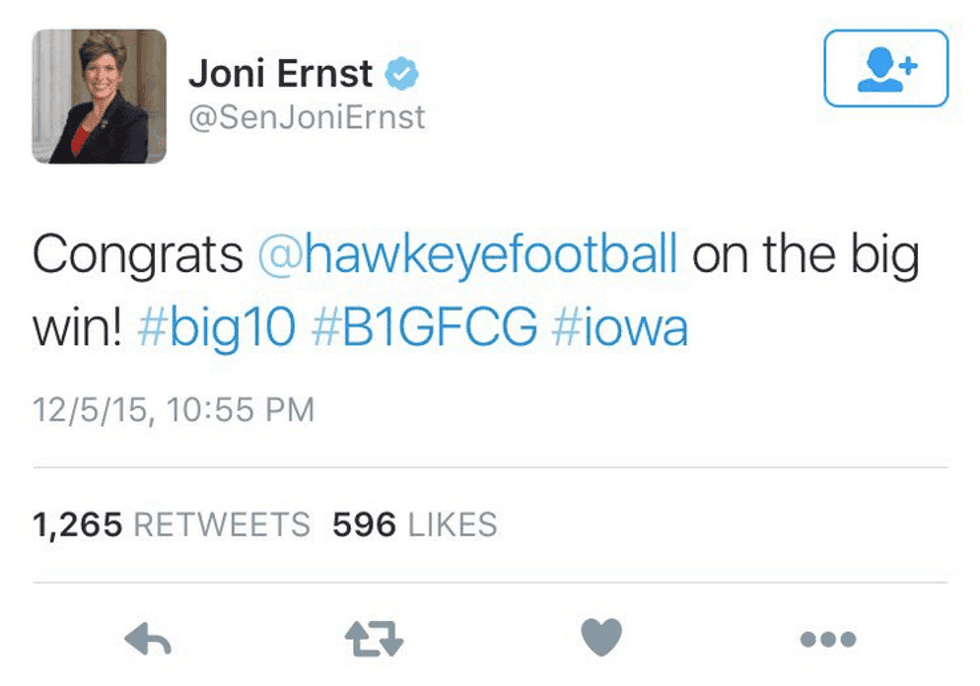Click the word Congrats in the tweet

(138, 255)
